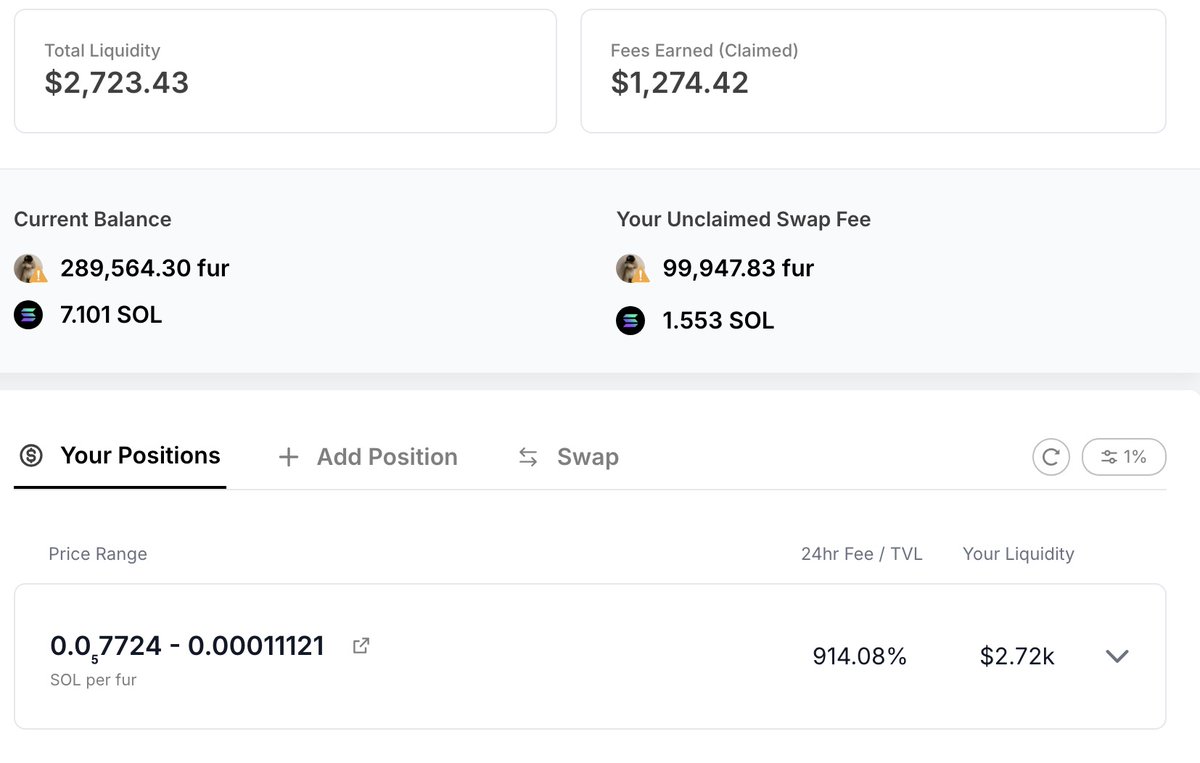
Task: Click the 914.08% fee/TVL value
Action: [859, 656]
